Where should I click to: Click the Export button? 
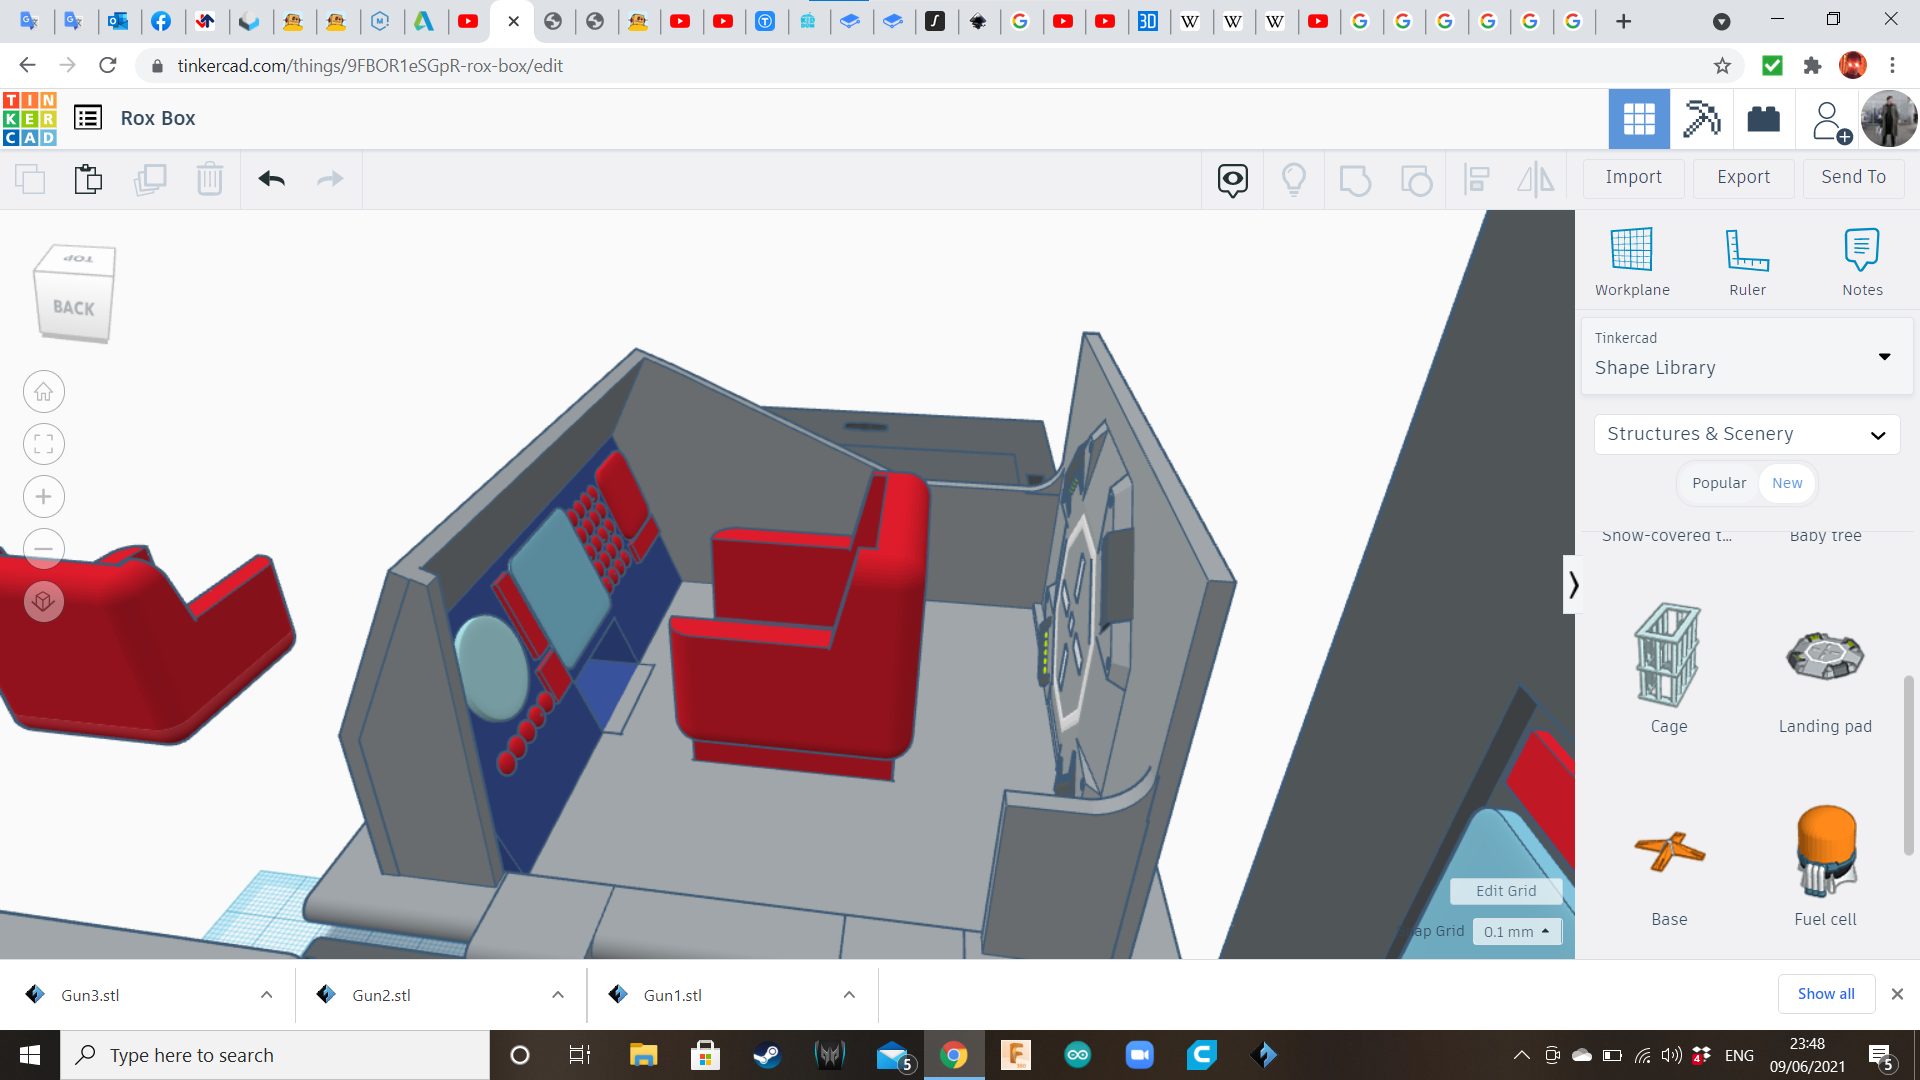[1743, 177]
